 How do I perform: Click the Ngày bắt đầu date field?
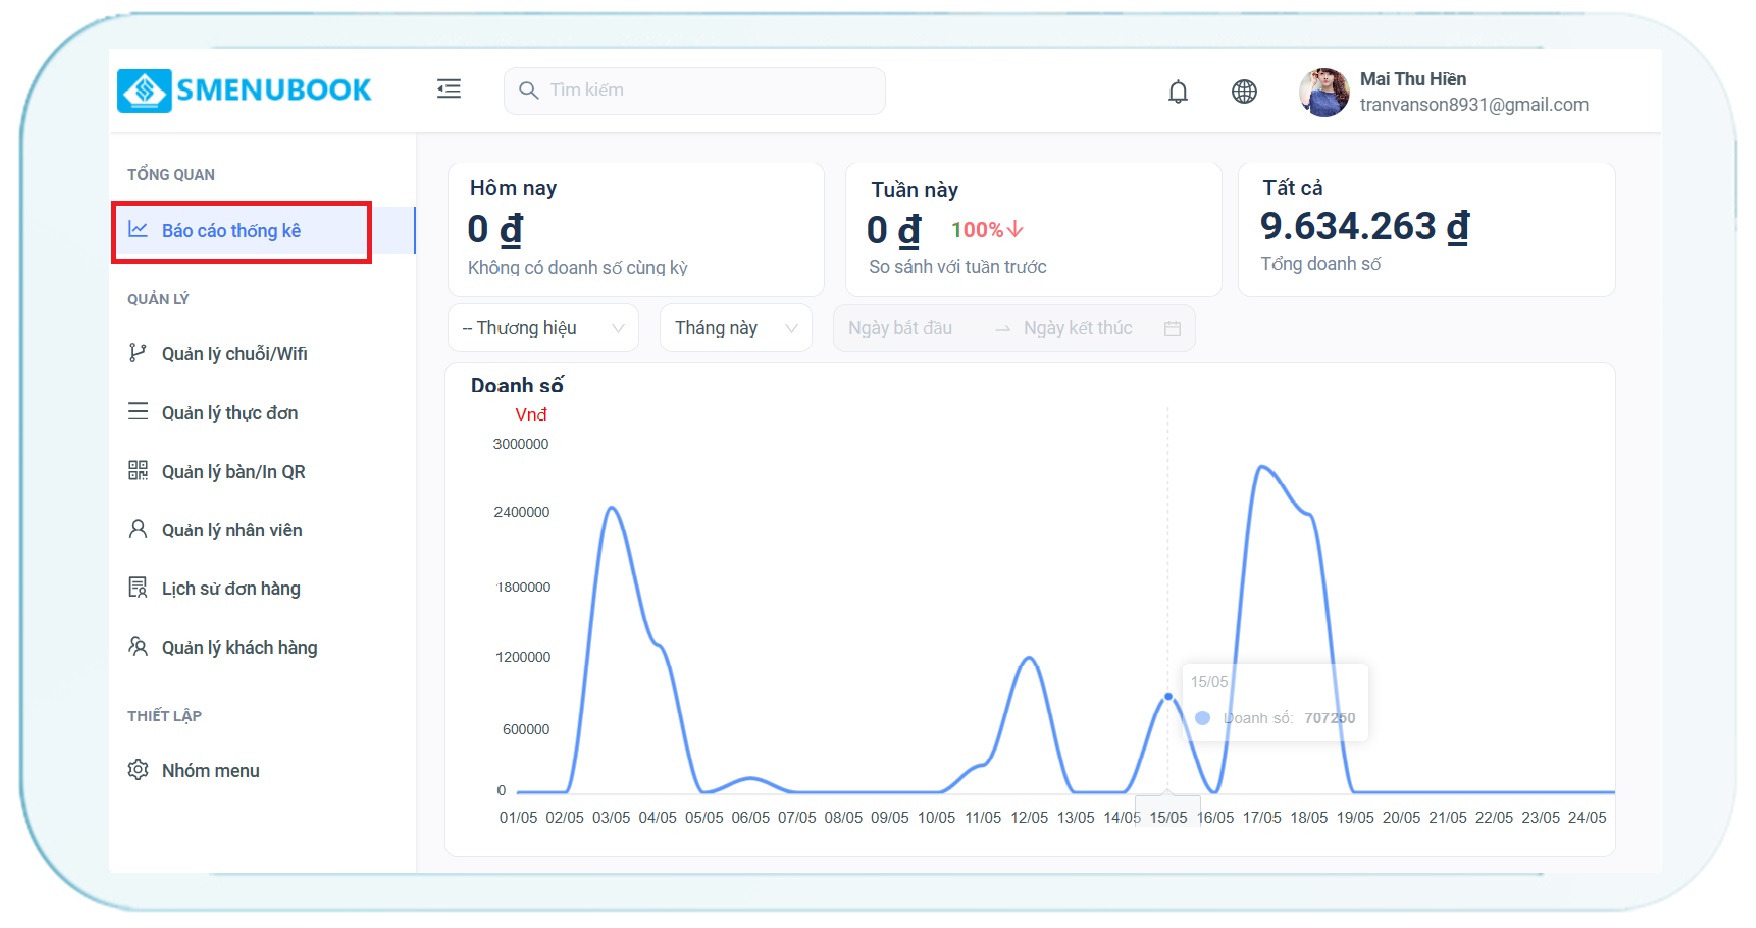click(x=900, y=328)
